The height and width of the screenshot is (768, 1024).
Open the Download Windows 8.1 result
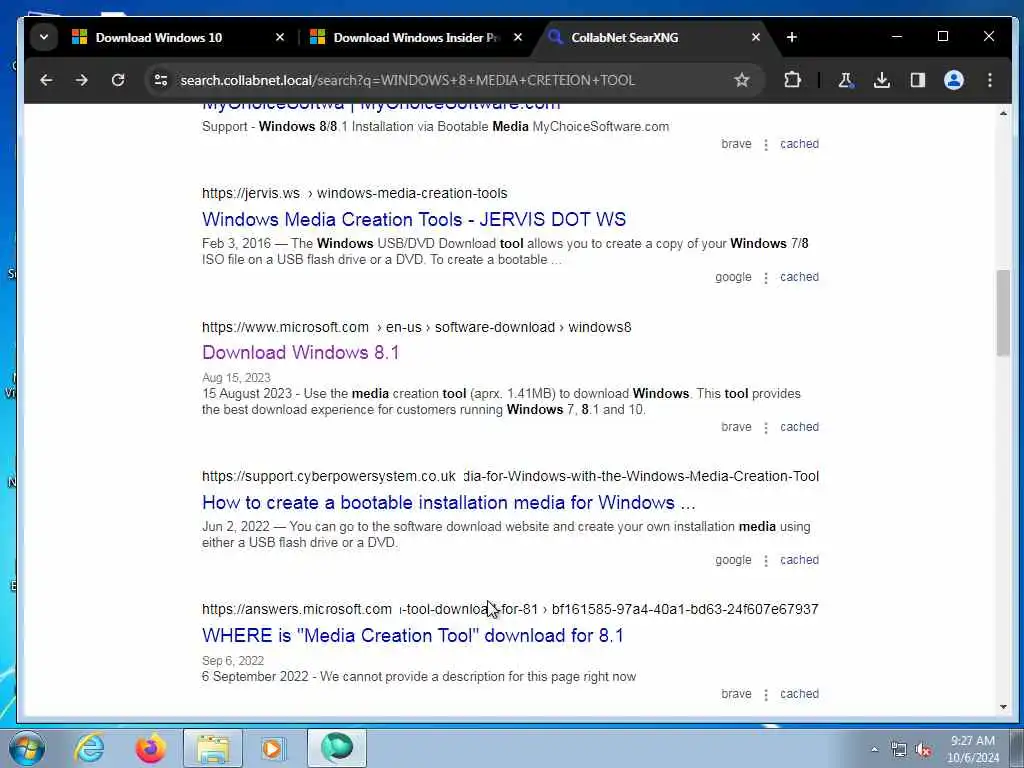300,353
